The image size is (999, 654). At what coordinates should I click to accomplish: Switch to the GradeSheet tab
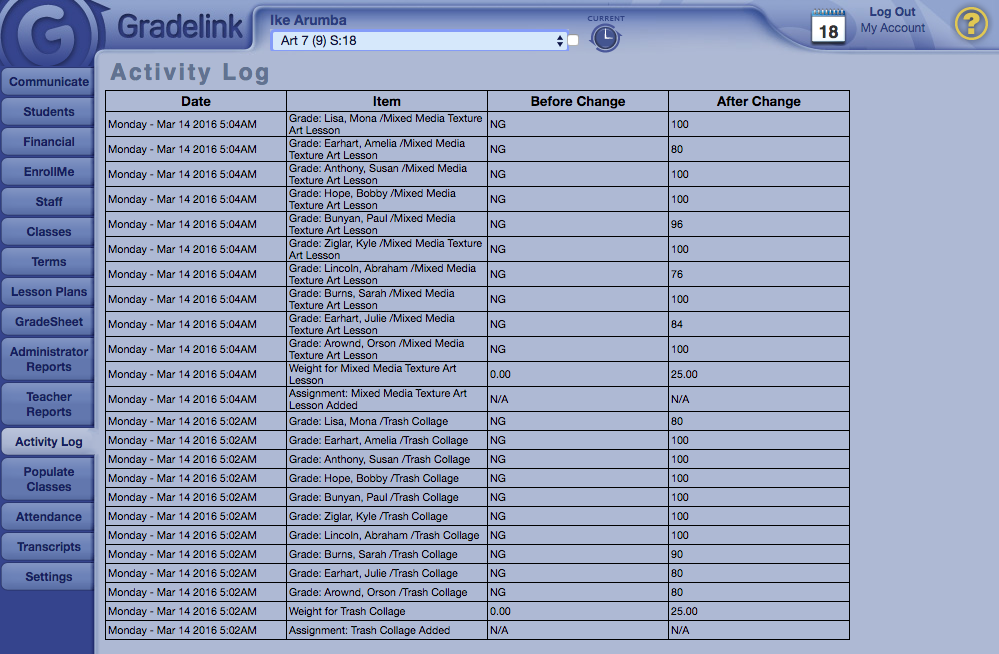pyautogui.click(x=49, y=322)
